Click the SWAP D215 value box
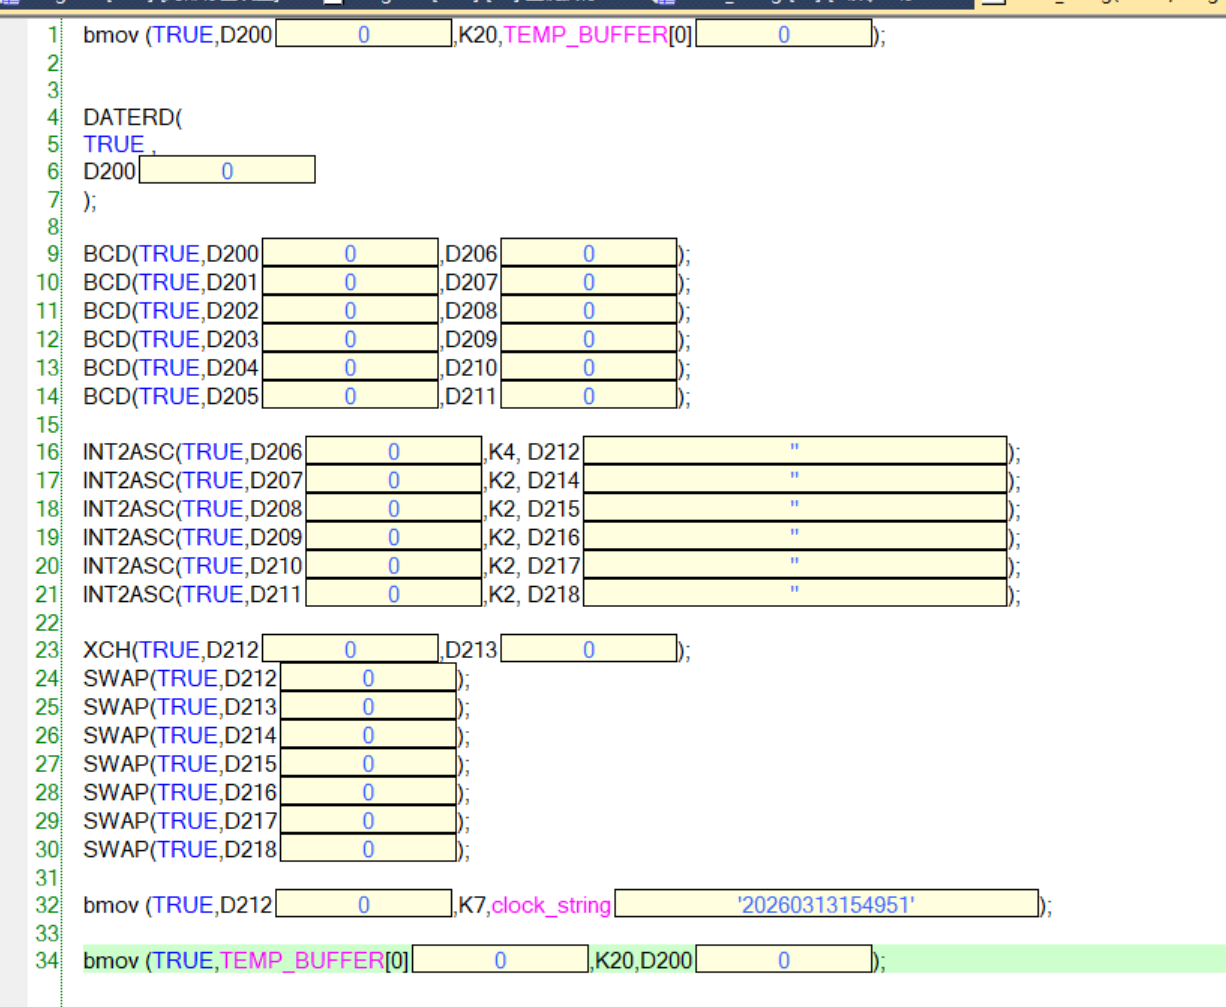The image size is (1226, 1007). pos(368,764)
